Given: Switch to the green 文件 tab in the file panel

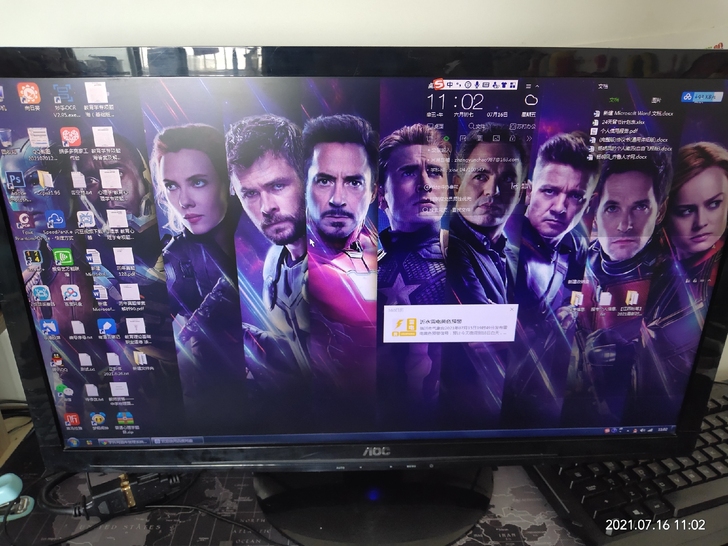Looking at the screenshot, I should click(614, 100).
